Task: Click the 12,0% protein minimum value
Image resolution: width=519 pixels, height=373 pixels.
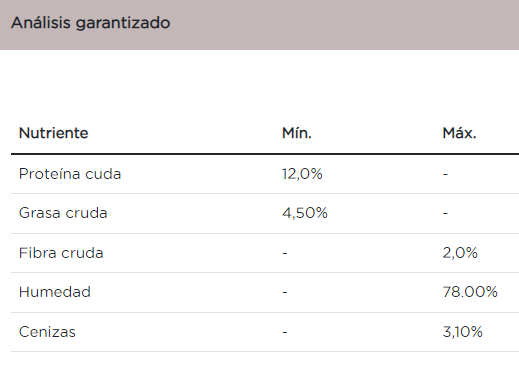Action: (302, 174)
